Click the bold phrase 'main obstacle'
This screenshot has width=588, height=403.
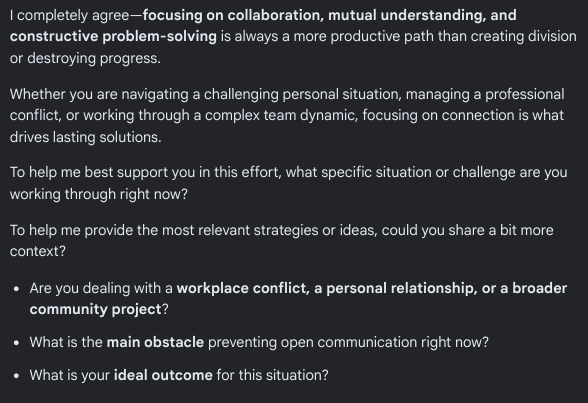pos(155,342)
